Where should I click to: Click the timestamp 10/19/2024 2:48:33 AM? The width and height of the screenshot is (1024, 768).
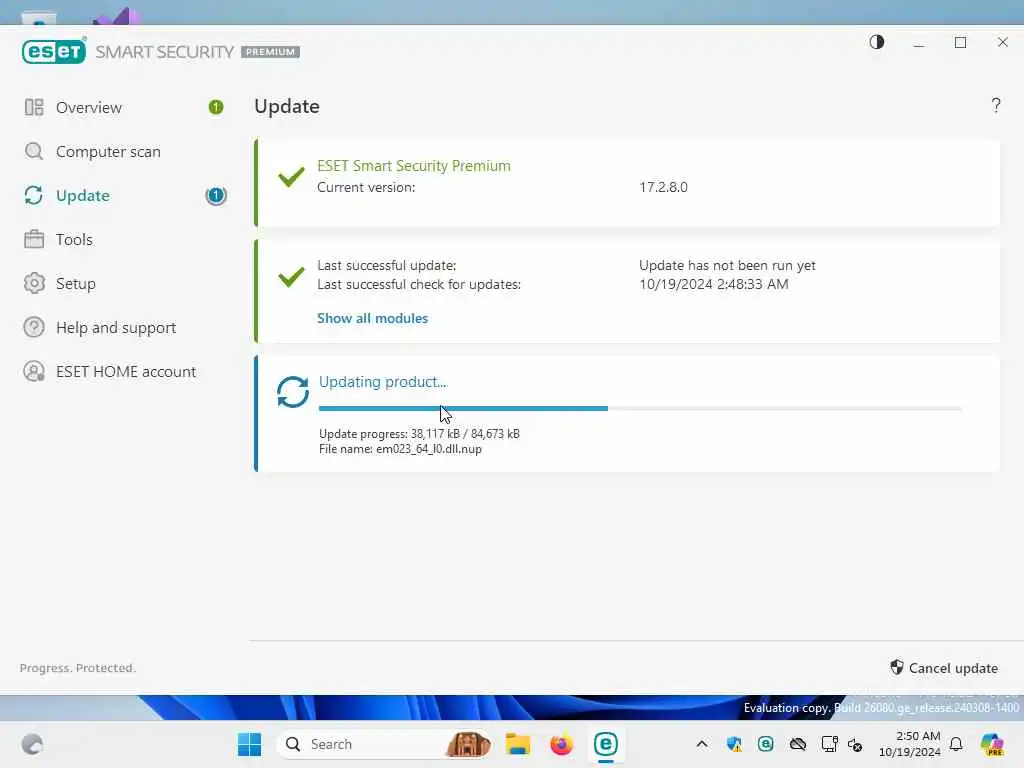(714, 284)
